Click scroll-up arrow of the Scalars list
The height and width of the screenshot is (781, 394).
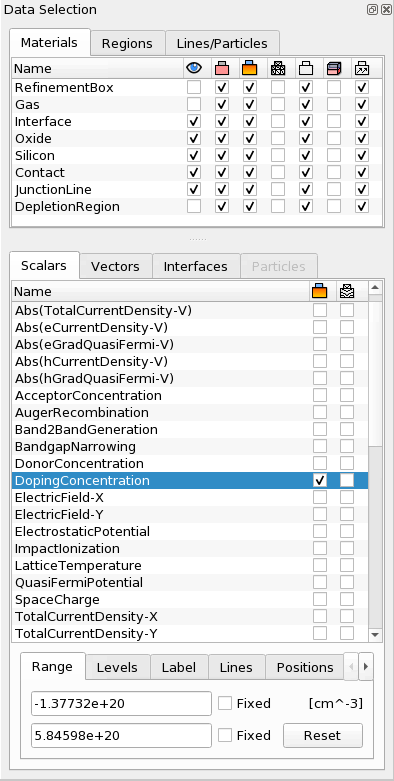(376, 287)
